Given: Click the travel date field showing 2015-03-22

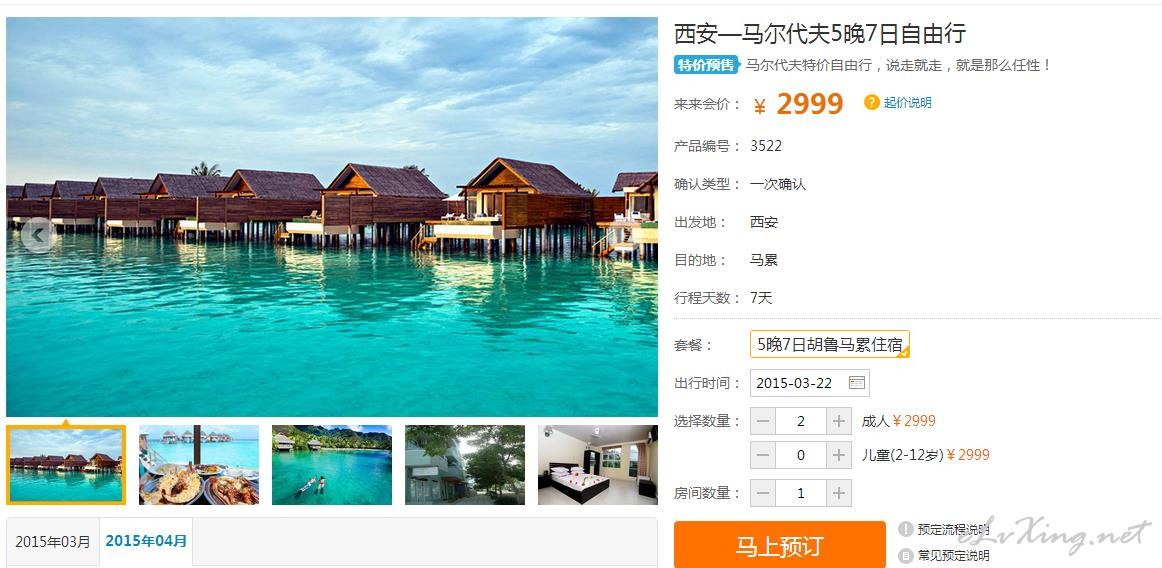Looking at the screenshot, I should [x=809, y=383].
